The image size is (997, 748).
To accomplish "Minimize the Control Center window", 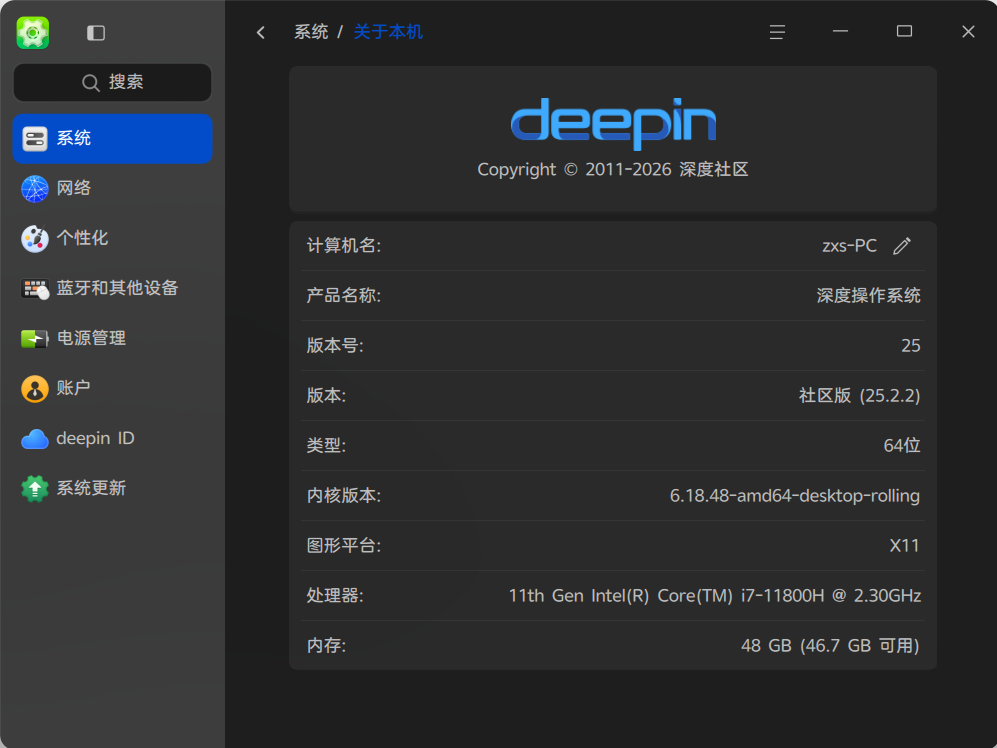I will [x=841, y=32].
